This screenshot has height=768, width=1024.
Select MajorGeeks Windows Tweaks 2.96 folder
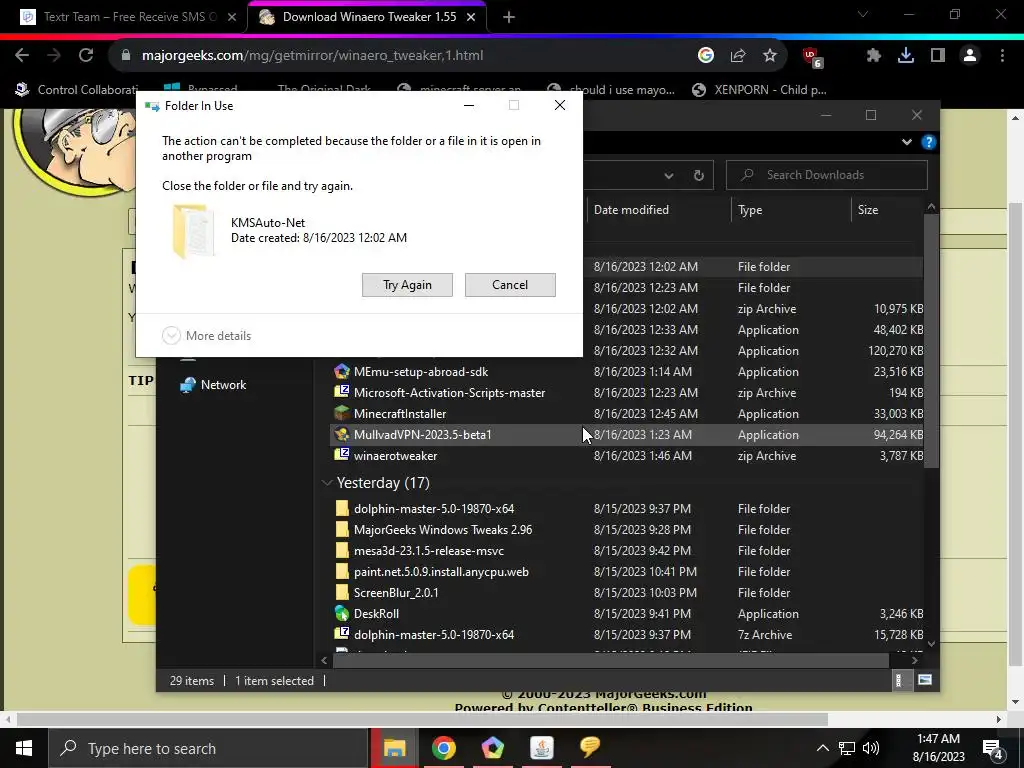(627, 530)
